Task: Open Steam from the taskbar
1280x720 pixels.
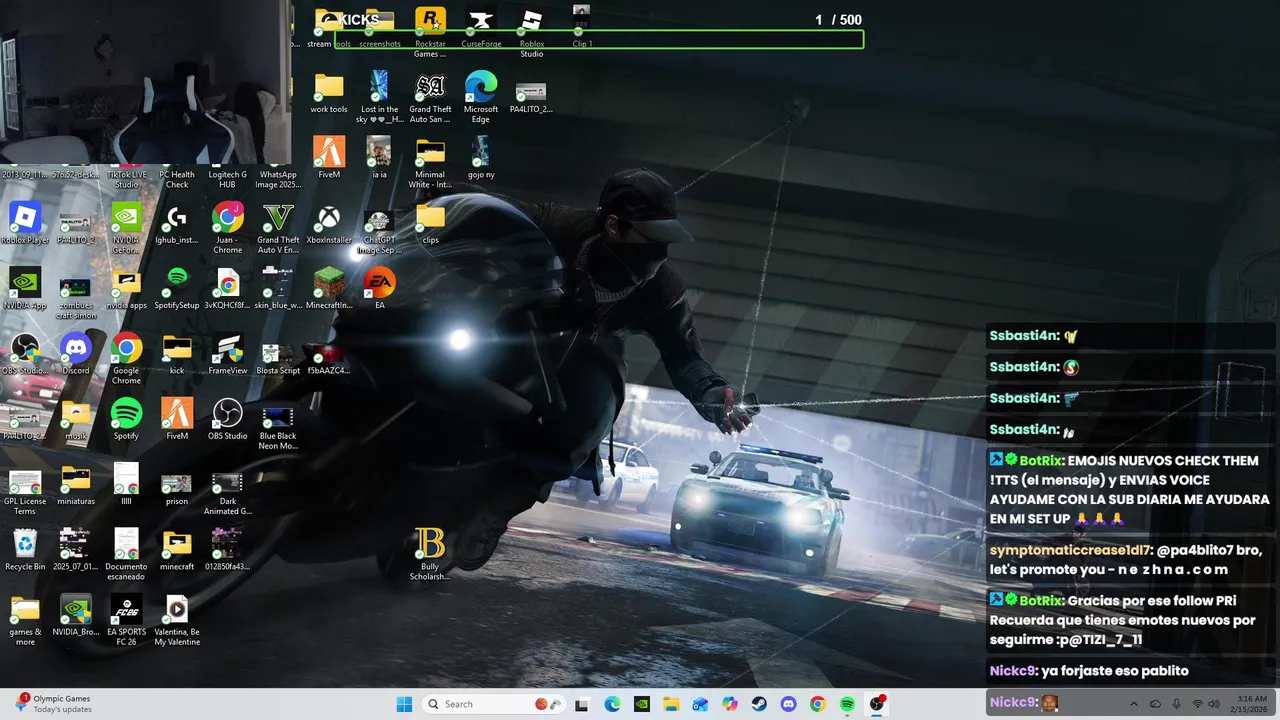Action: 759,704
